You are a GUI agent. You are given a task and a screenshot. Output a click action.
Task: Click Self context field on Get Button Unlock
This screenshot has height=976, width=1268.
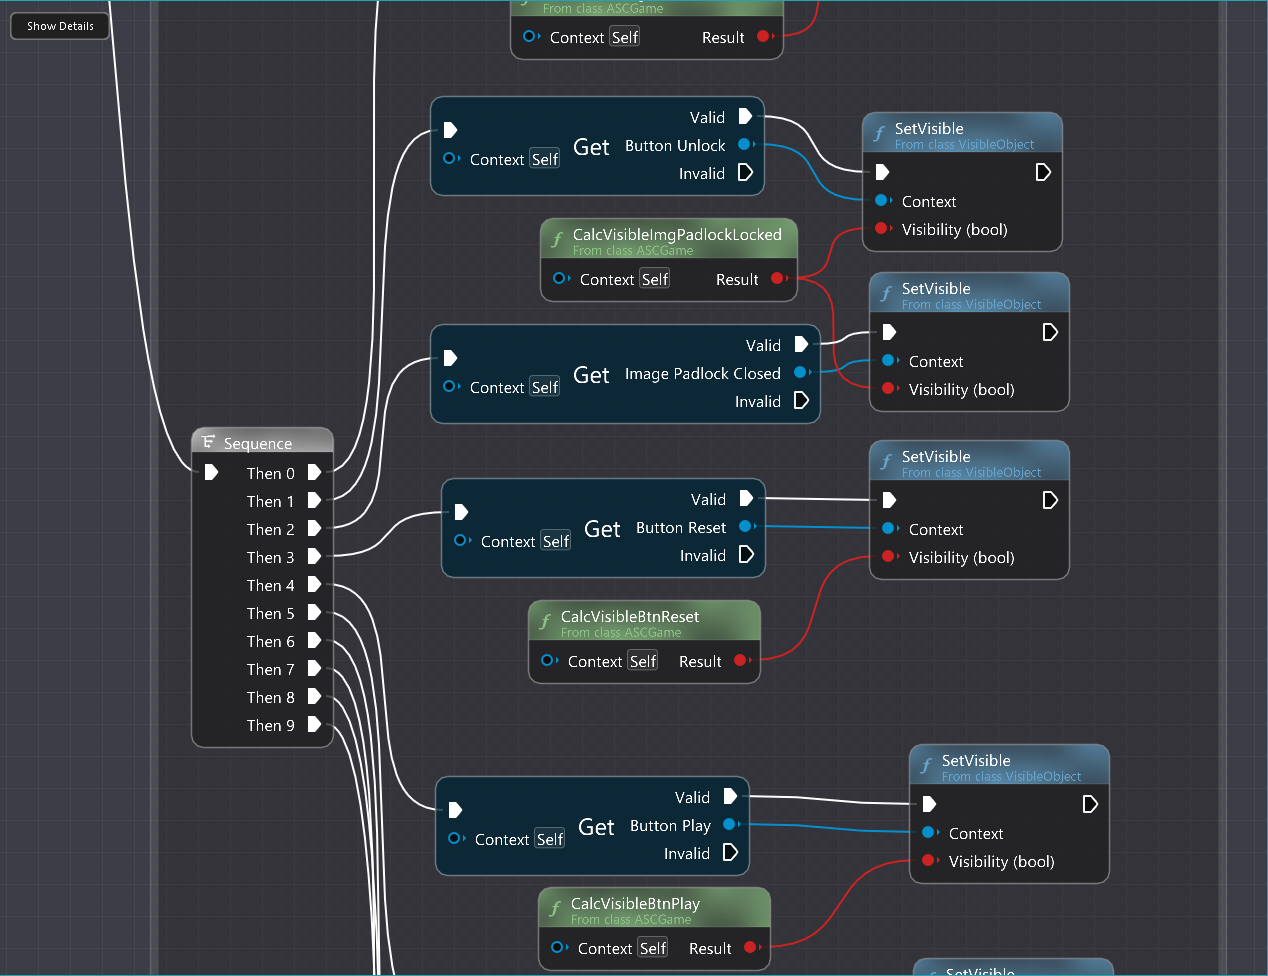coord(544,159)
